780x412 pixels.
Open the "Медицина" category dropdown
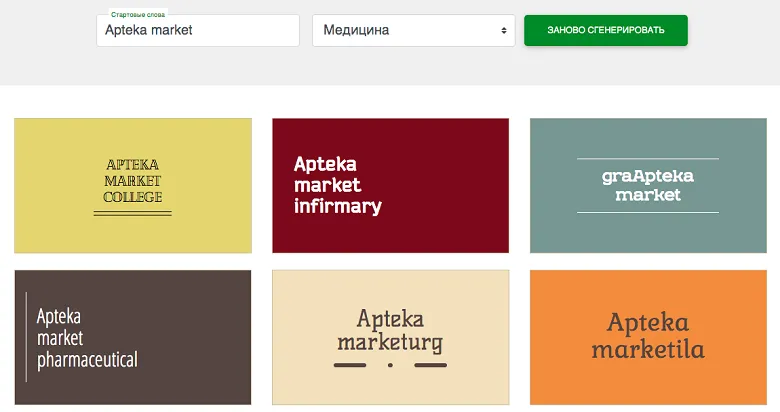click(413, 31)
